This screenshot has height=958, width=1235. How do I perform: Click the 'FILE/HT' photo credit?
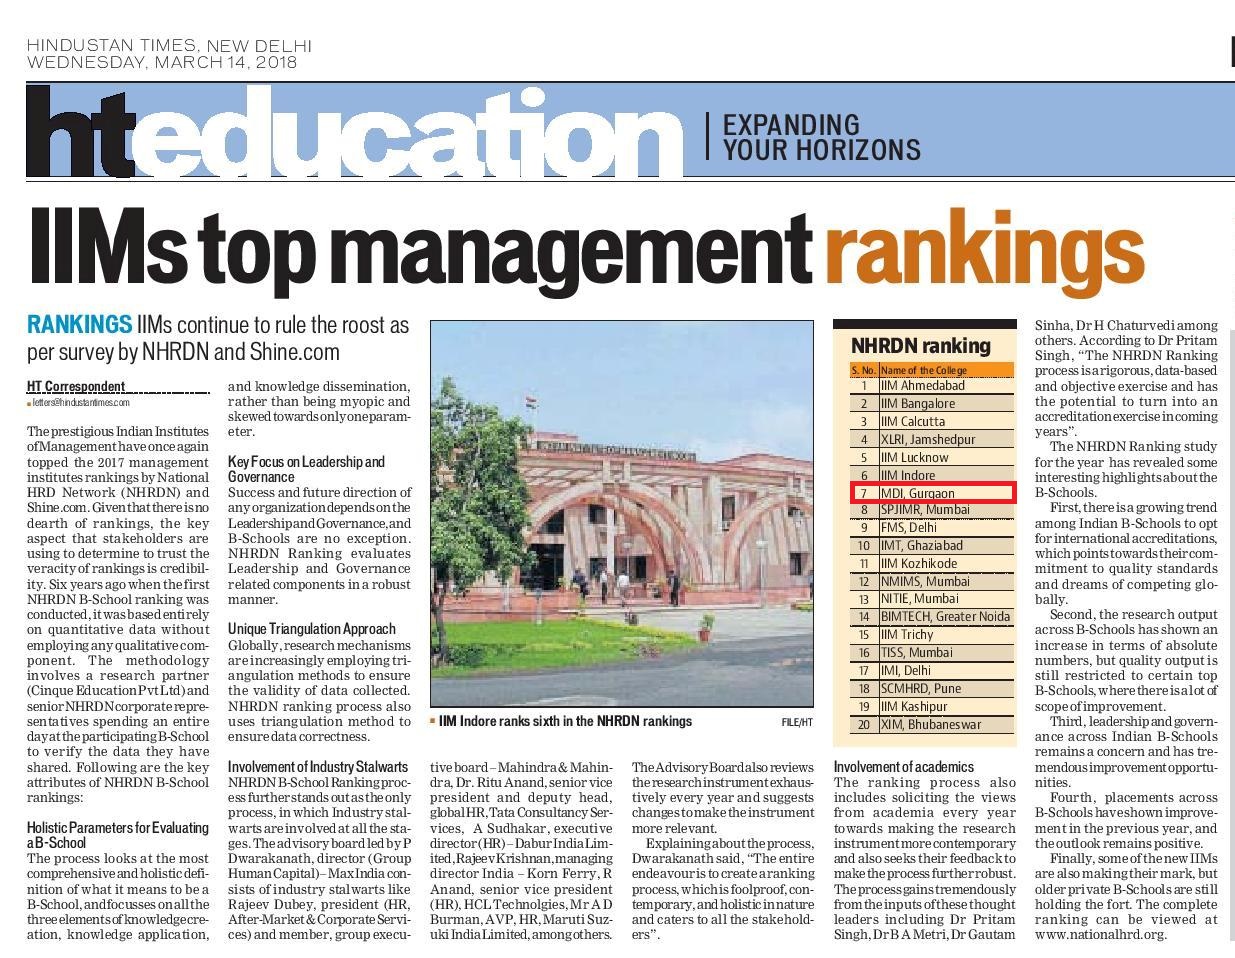[x=797, y=722]
